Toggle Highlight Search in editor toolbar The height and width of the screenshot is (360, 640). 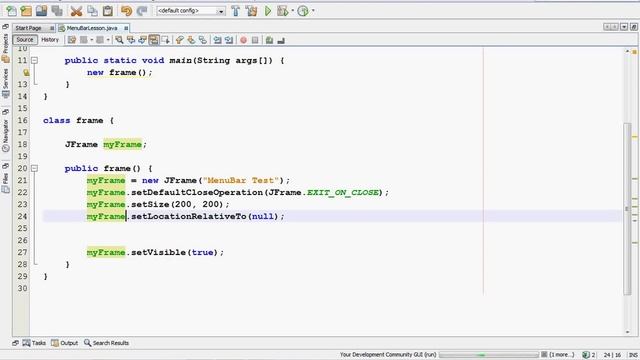coord(154,40)
